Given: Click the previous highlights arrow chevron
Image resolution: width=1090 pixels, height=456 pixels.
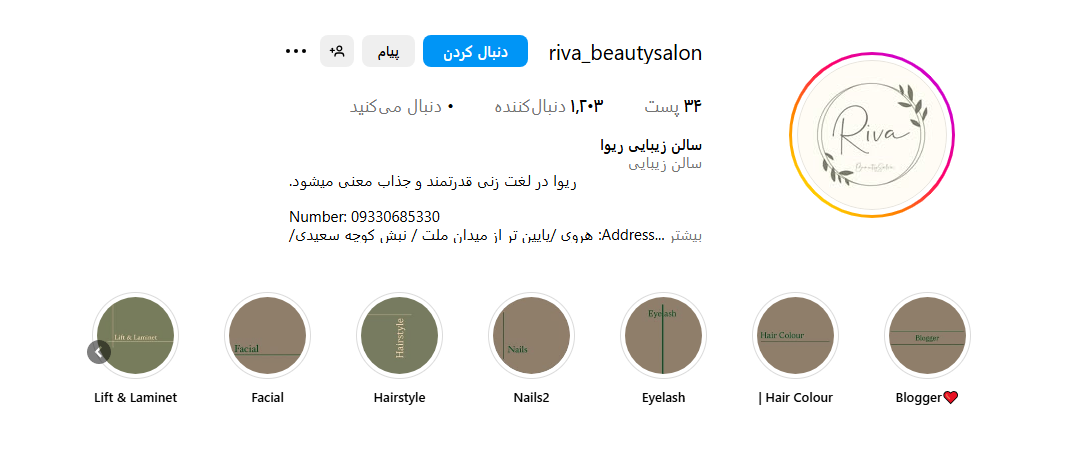Looking at the screenshot, I should click(x=99, y=352).
